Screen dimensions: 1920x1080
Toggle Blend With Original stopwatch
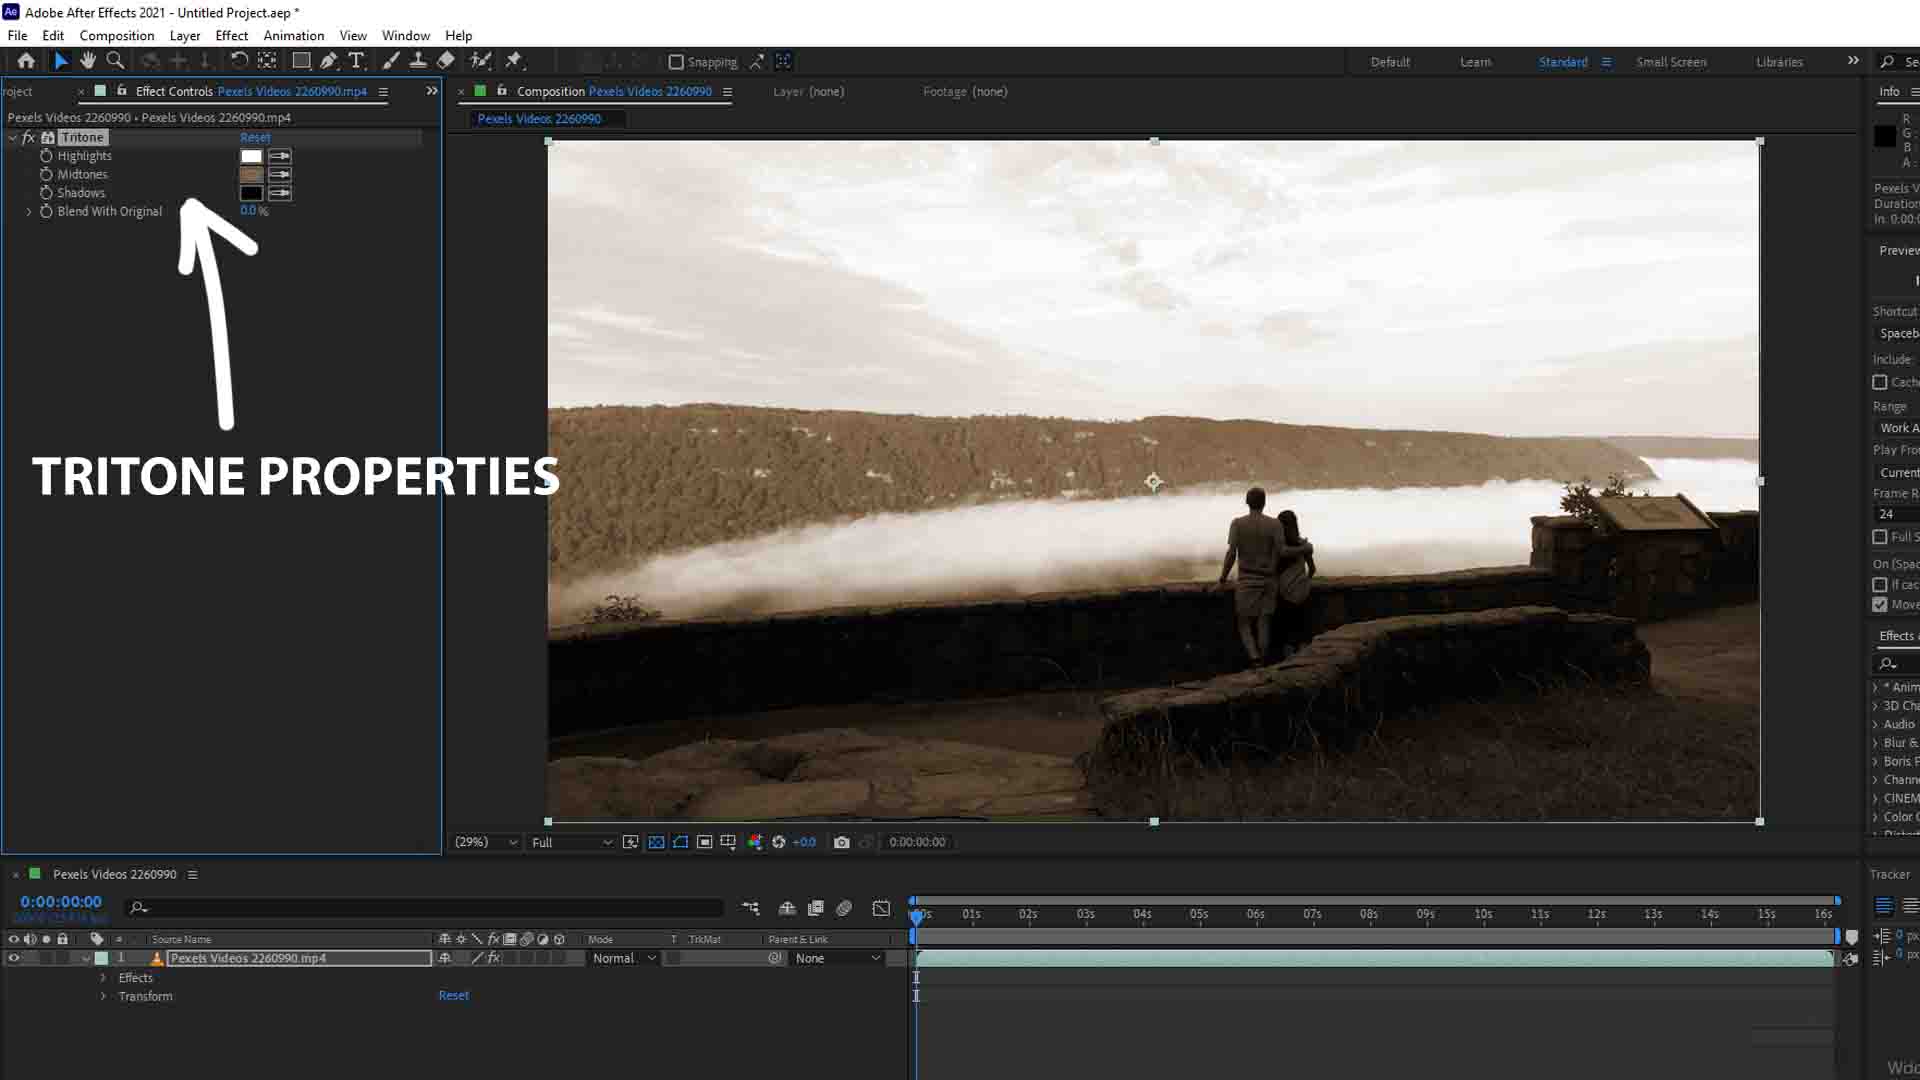point(46,211)
